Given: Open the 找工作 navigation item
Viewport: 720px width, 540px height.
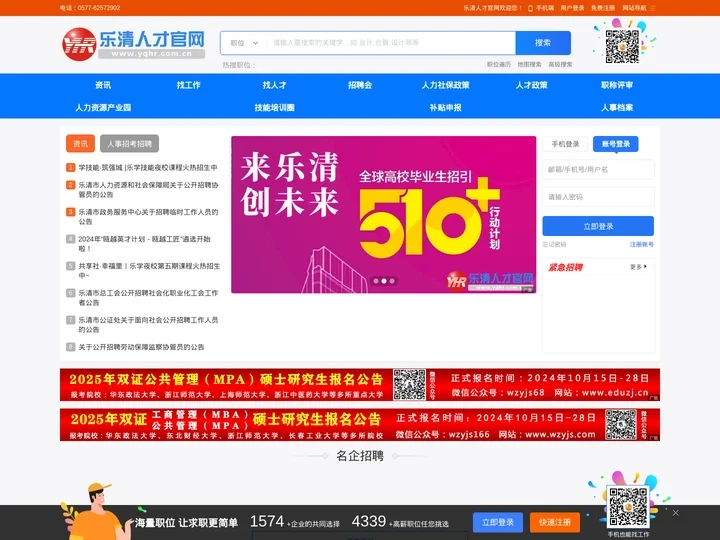Looking at the screenshot, I should coord(188,85).
